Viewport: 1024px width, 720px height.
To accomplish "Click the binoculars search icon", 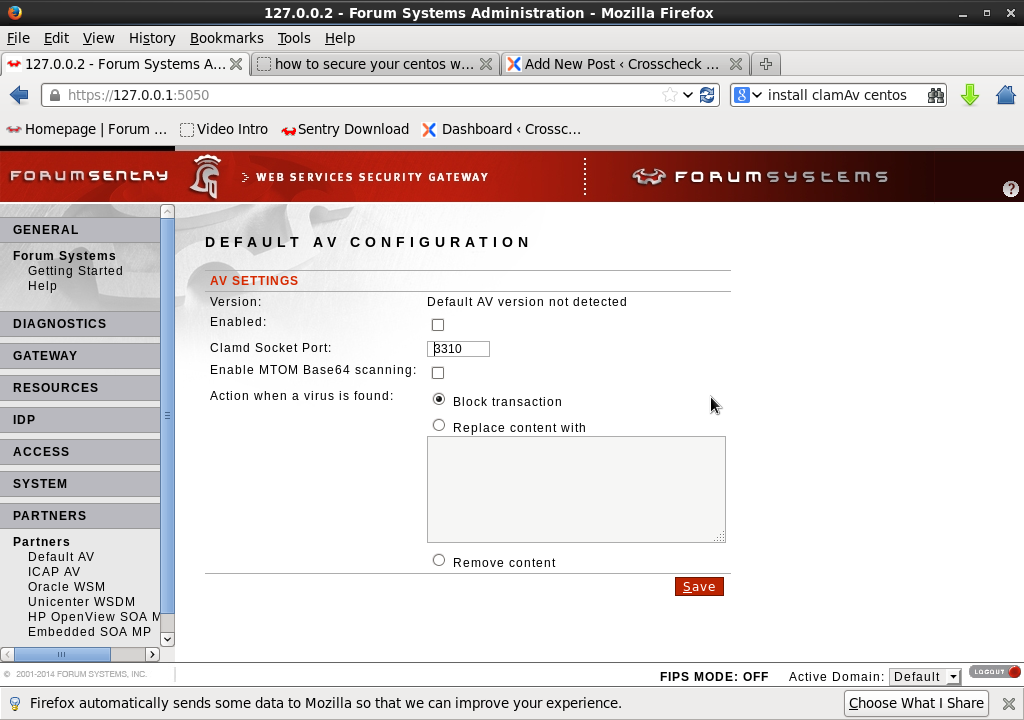I will pos(935,95).
